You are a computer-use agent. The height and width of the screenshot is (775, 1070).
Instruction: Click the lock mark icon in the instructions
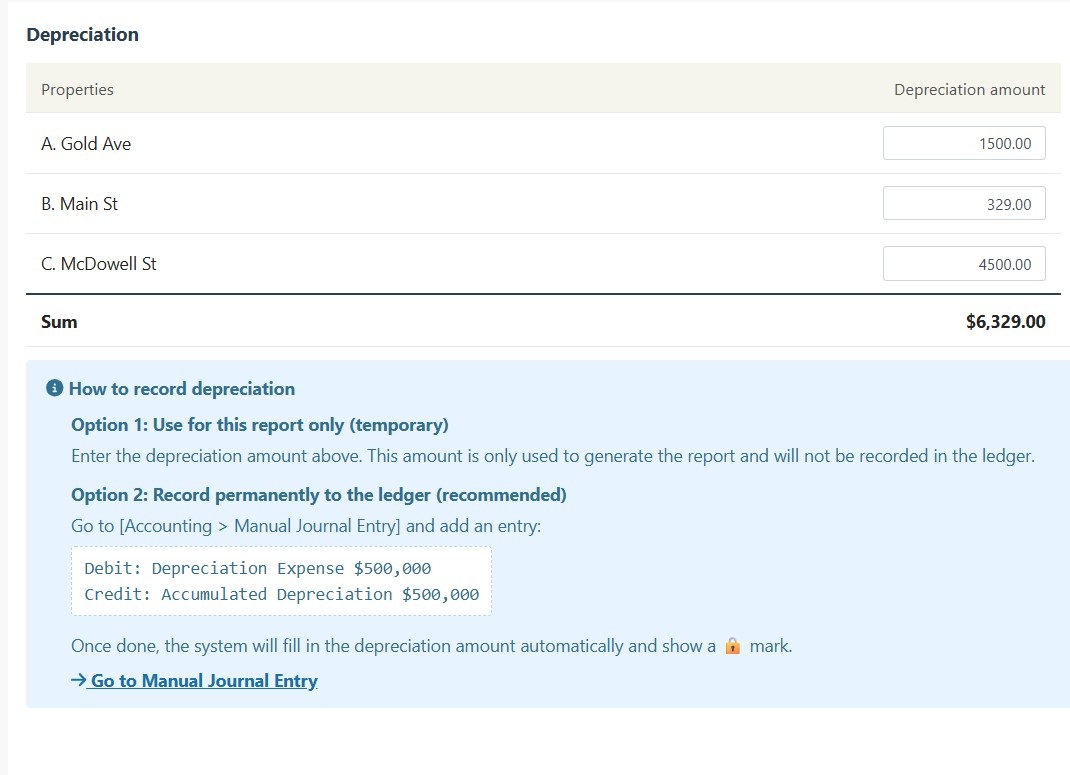732,645
